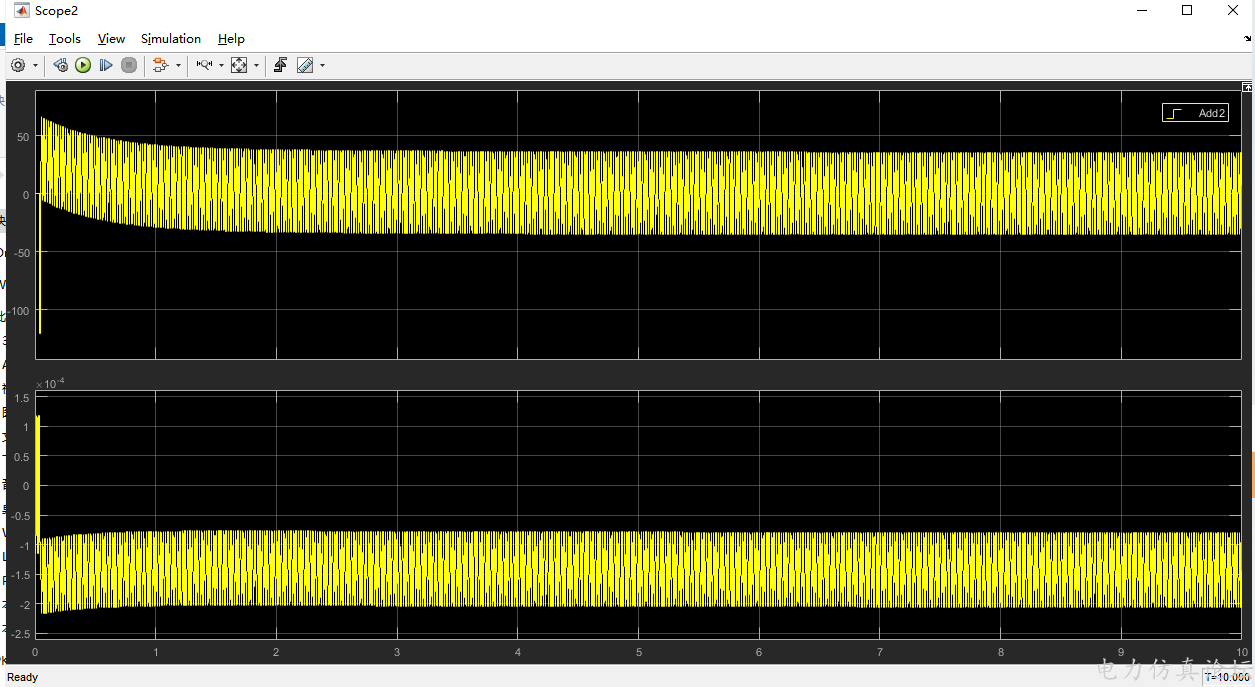
Task: Open the Simulation menu
Action: coord(171,39)
